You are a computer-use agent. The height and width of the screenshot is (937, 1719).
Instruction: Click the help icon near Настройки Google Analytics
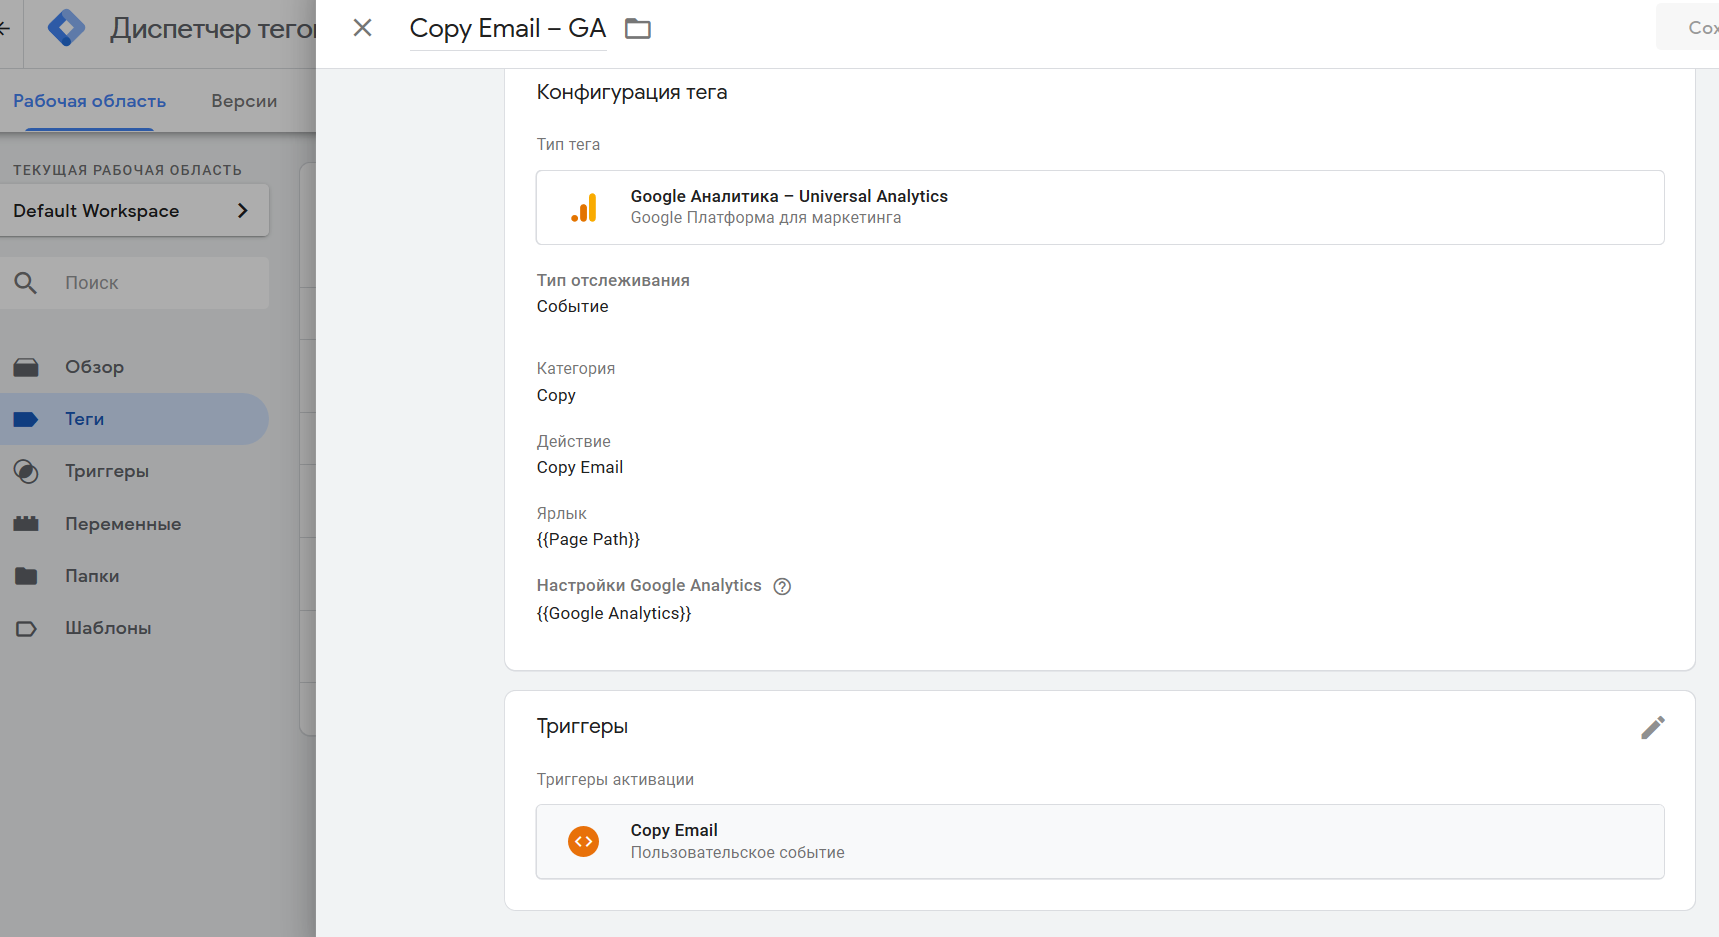point(782,587)
